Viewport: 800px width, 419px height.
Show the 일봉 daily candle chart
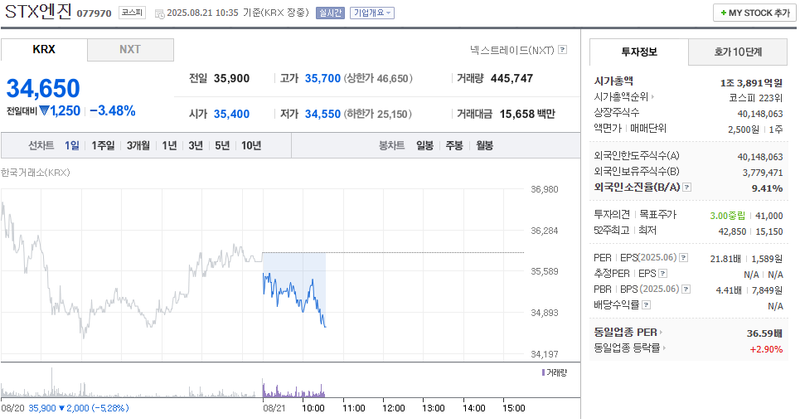tap(425, 145)
